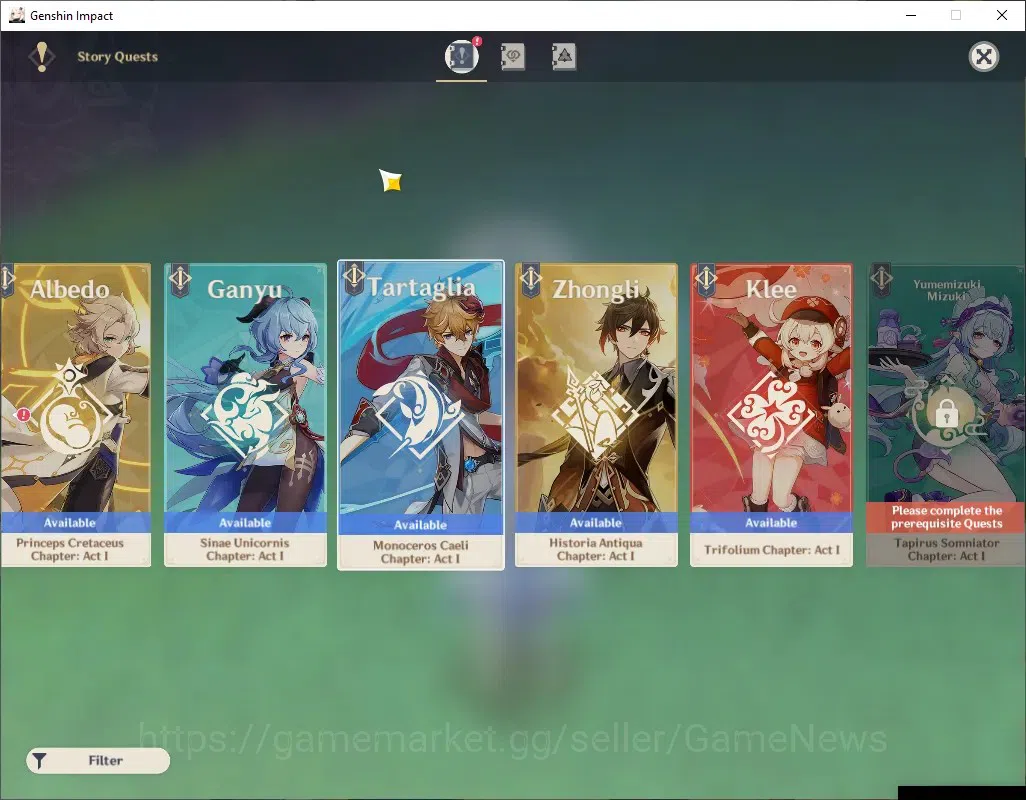Image resolution: width=1026 pixels, height=800 pixels.
Task: Click 'Princeps Cretaceus Chapter: Act I' text
Action: tap(70, 549)
